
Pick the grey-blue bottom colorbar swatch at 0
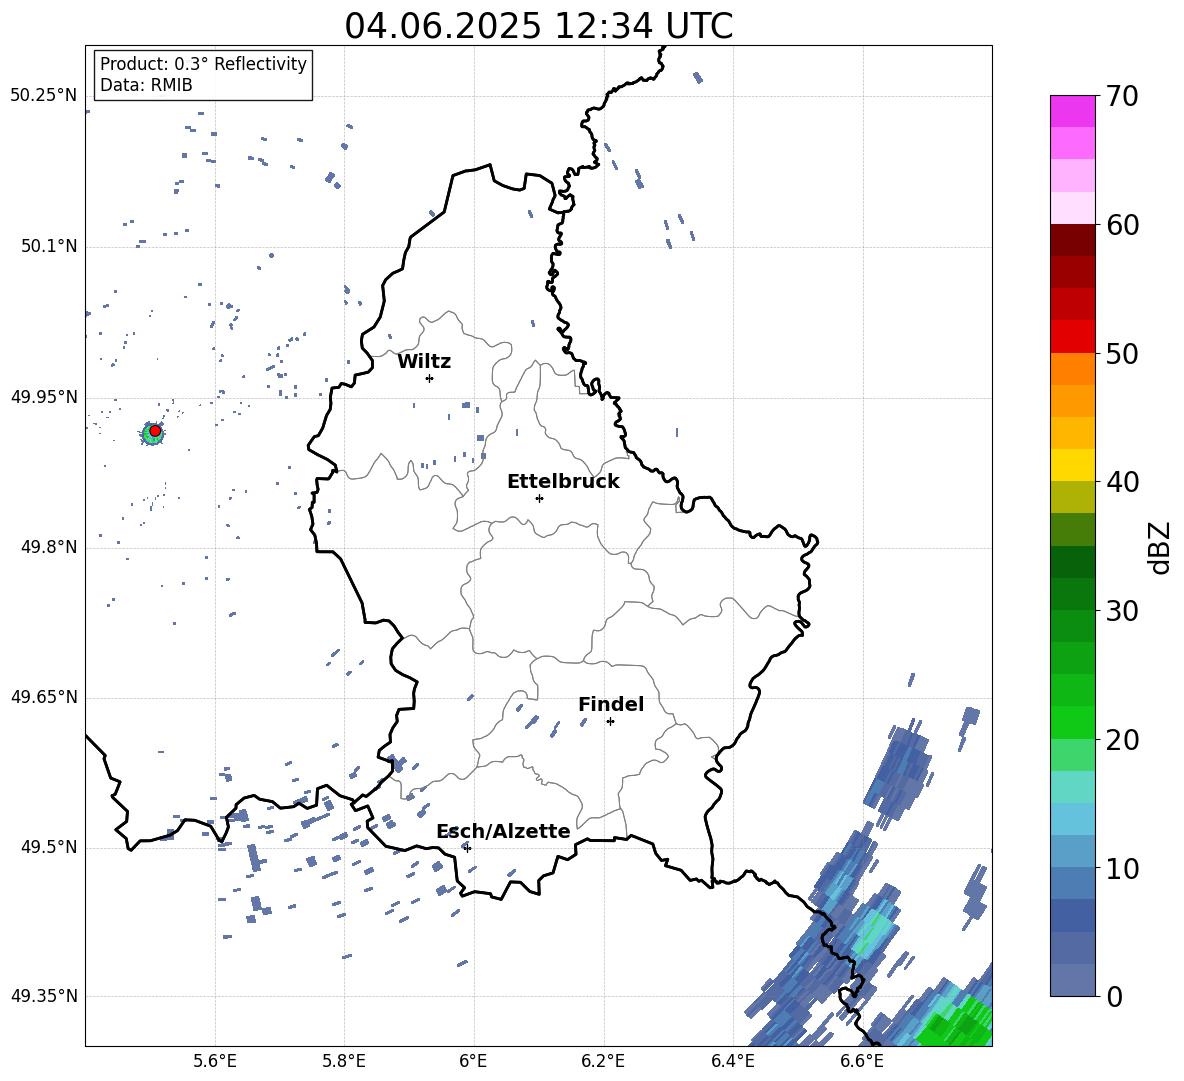[1072, 980]
